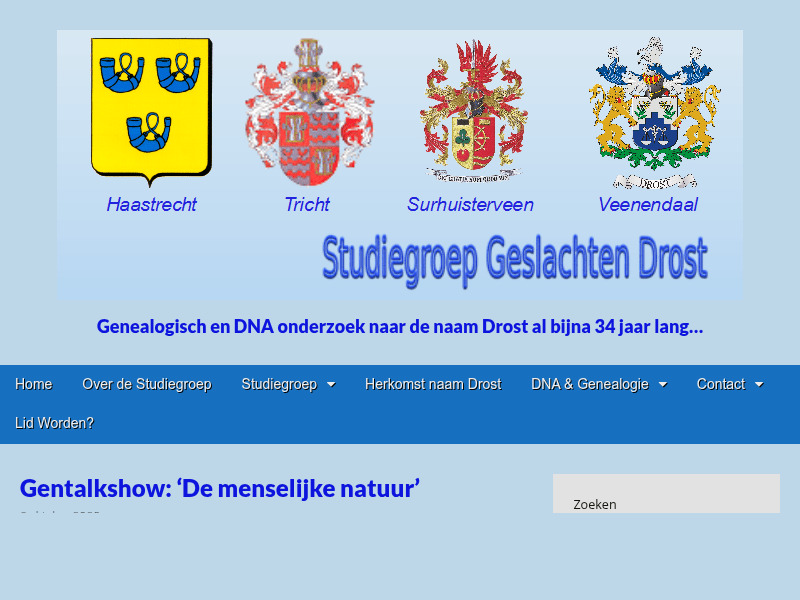Click the crest with blue crown emblem
The image size is (800, 600).
648,110
